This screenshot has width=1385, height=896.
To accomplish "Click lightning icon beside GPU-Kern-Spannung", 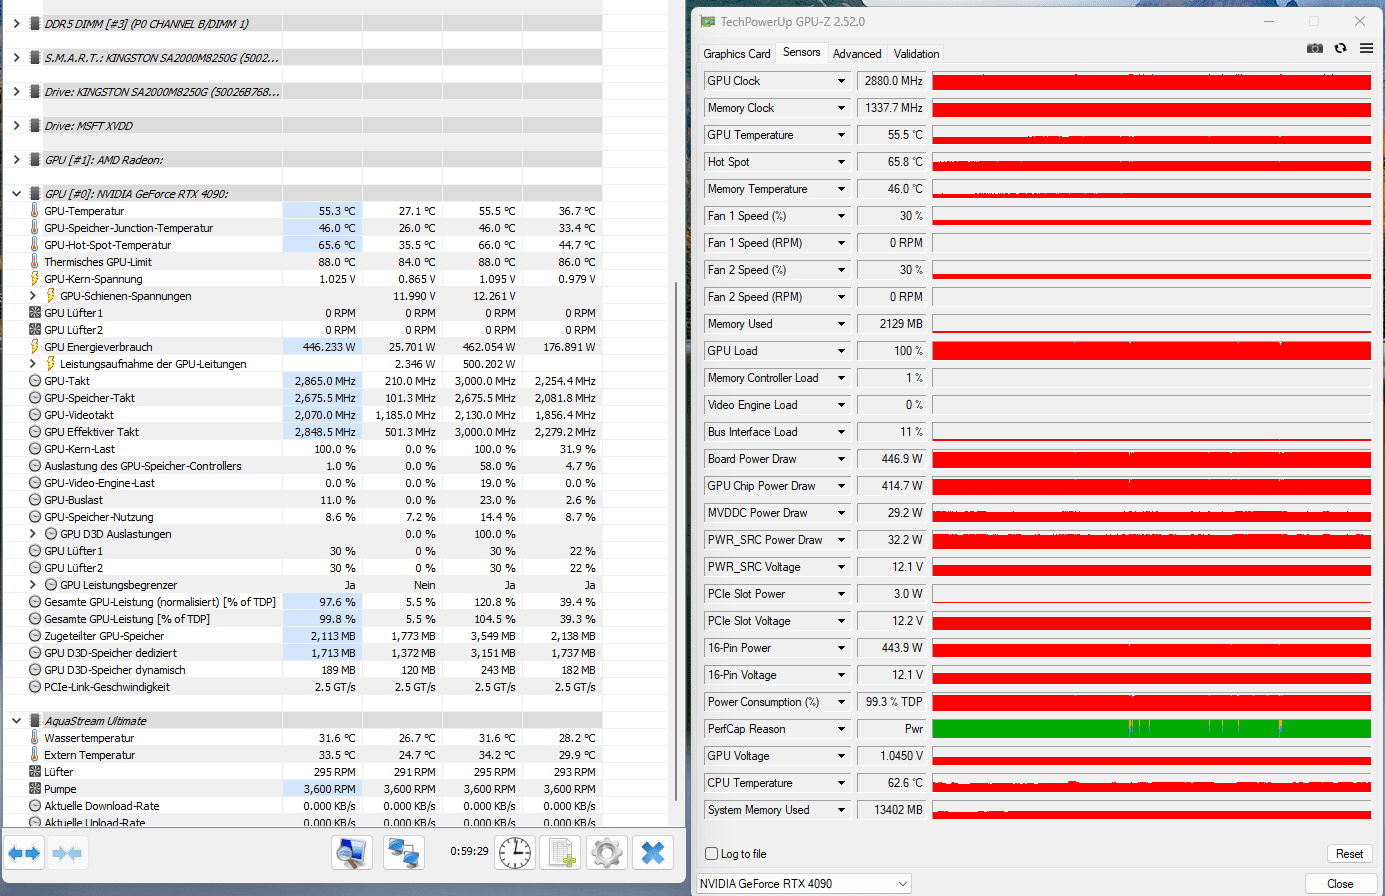I will pyautogui.click(x=34, y=279).
